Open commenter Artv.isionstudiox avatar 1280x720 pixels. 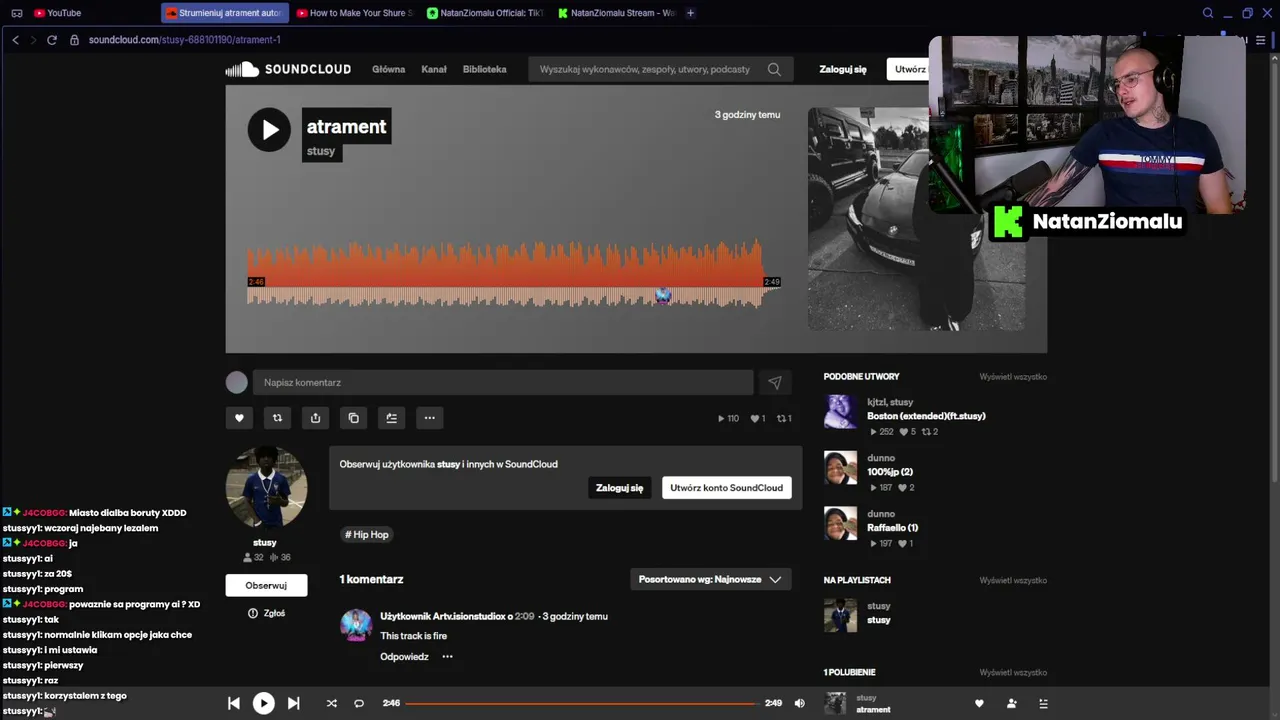[356, 625]
